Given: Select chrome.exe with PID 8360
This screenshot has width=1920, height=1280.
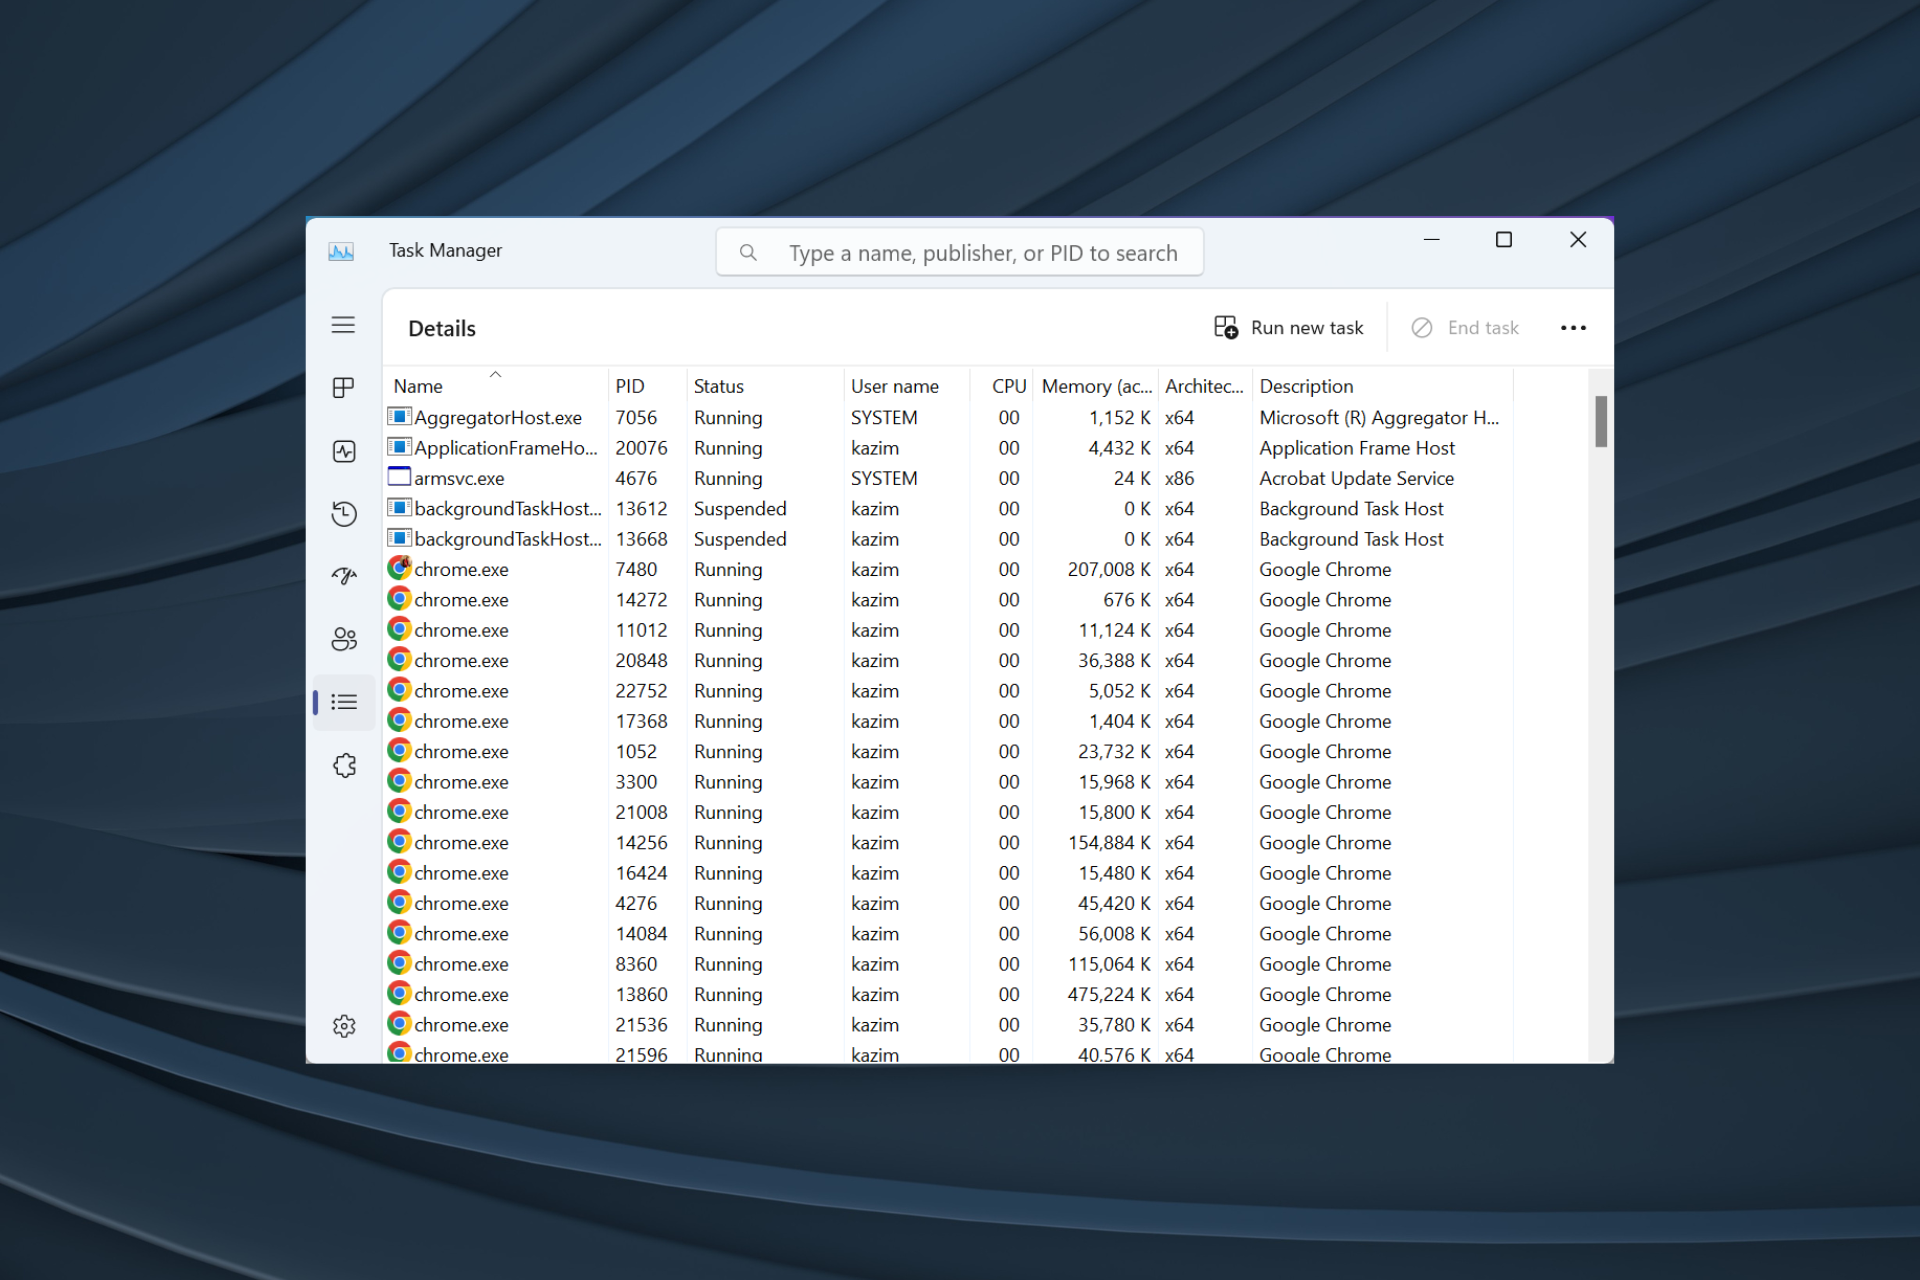Looking at the screenshot, I should pos(461,964).
